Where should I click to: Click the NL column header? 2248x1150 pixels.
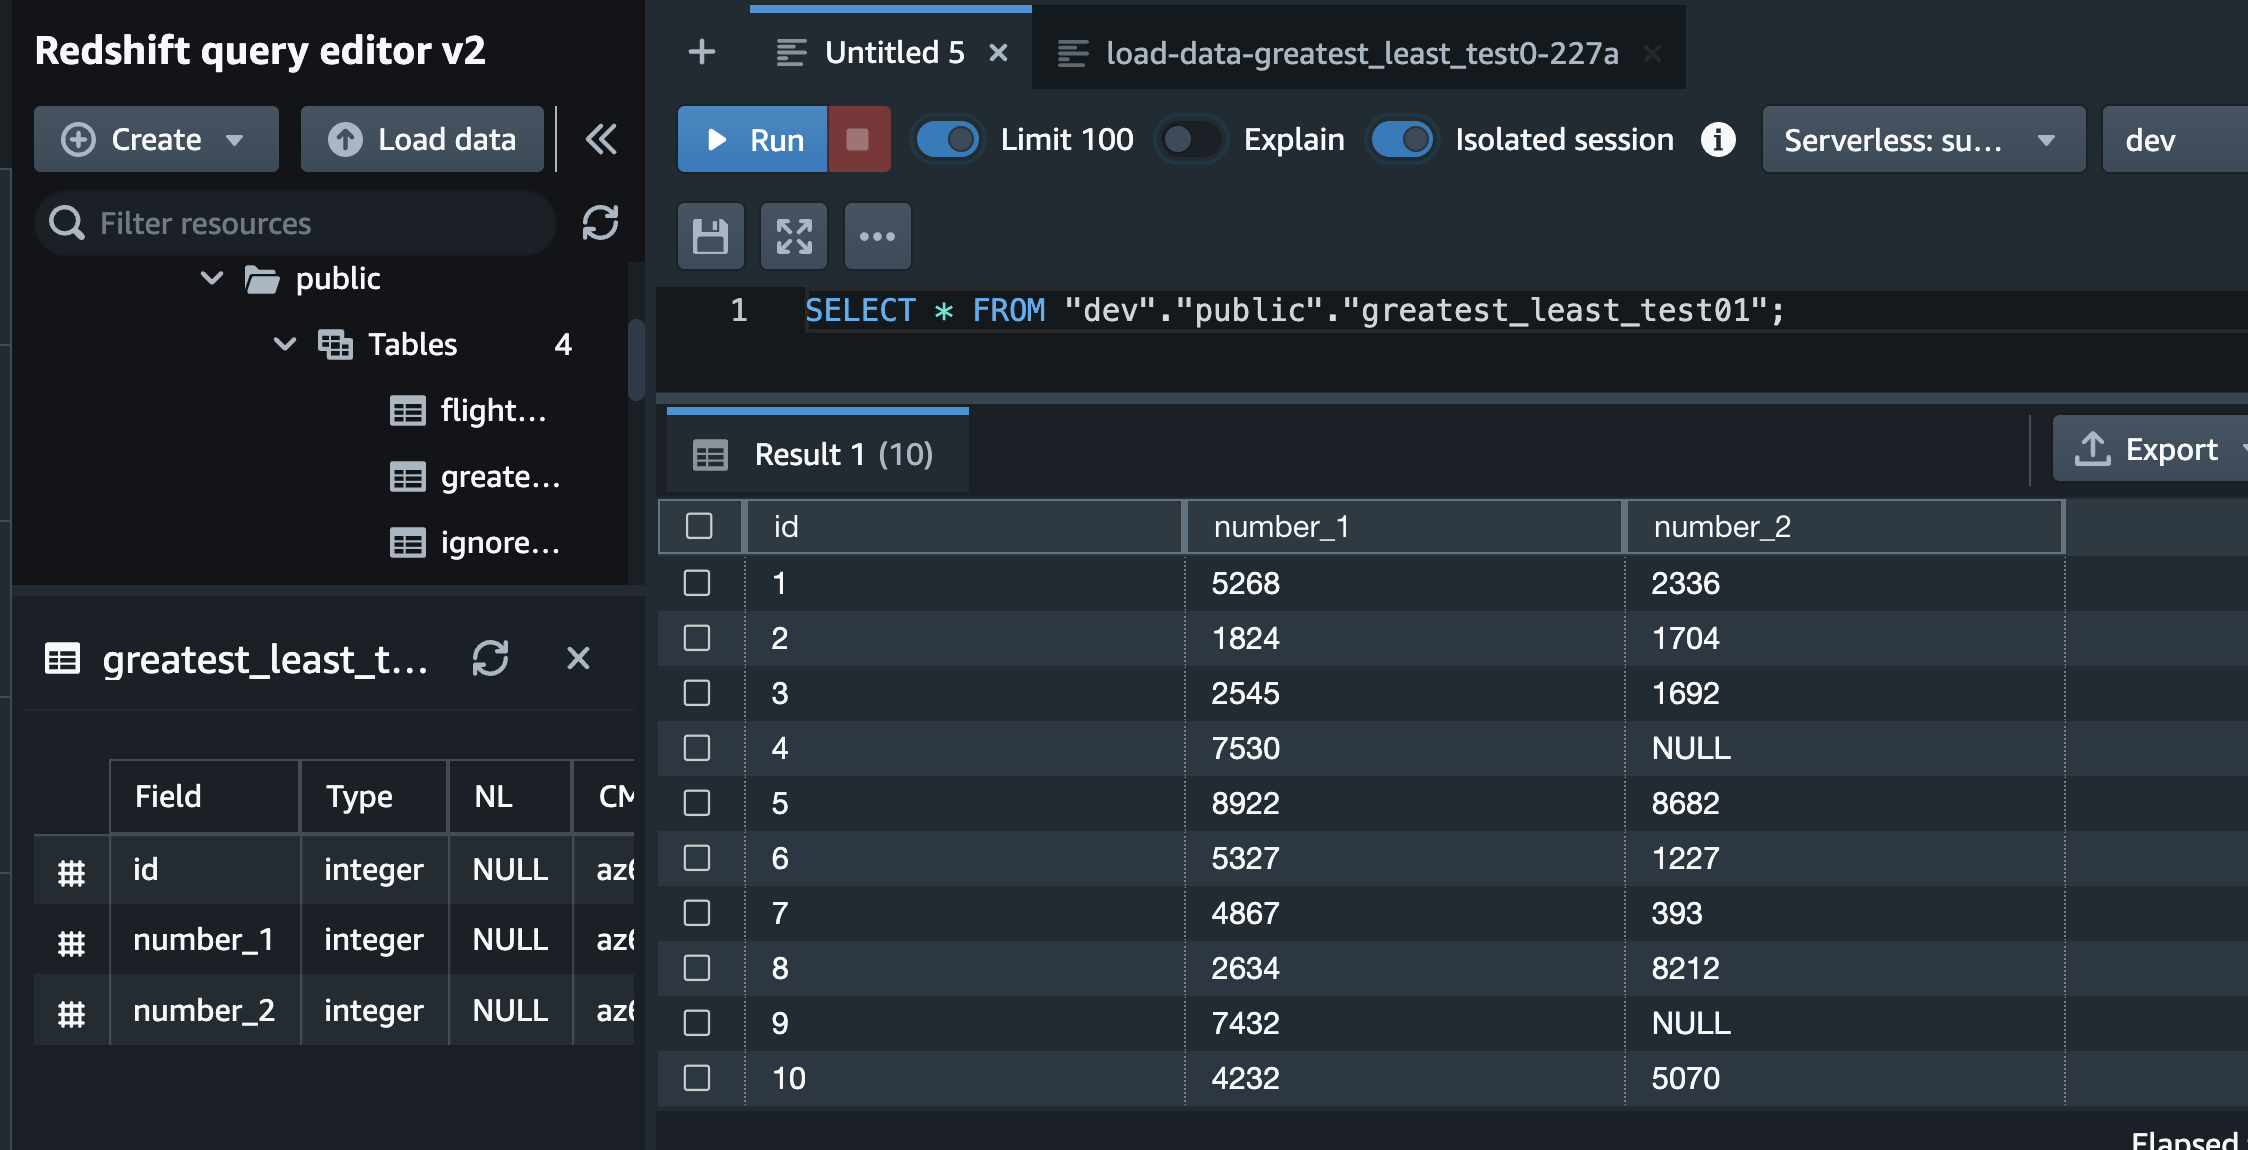click(510, 796)
